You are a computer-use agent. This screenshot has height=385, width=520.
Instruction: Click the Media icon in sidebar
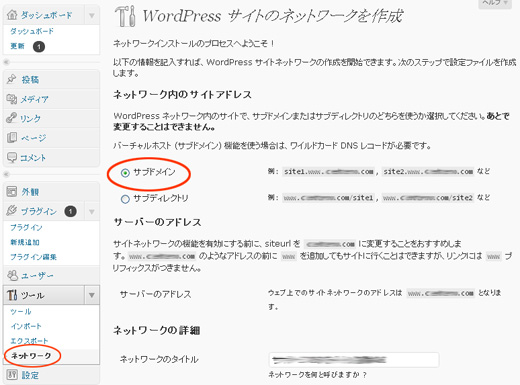coord(12,99)
